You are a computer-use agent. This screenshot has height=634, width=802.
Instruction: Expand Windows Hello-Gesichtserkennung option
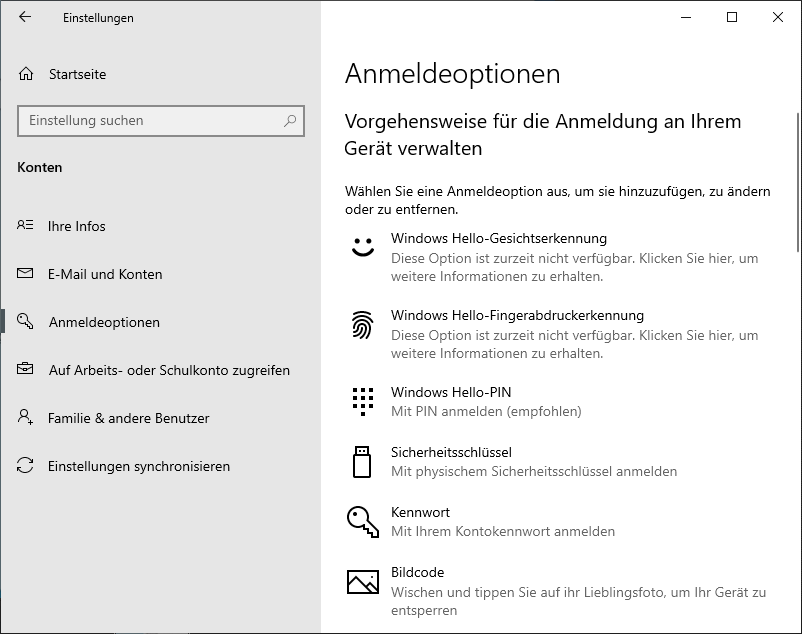pyautogui.click(x=560, y=257)
